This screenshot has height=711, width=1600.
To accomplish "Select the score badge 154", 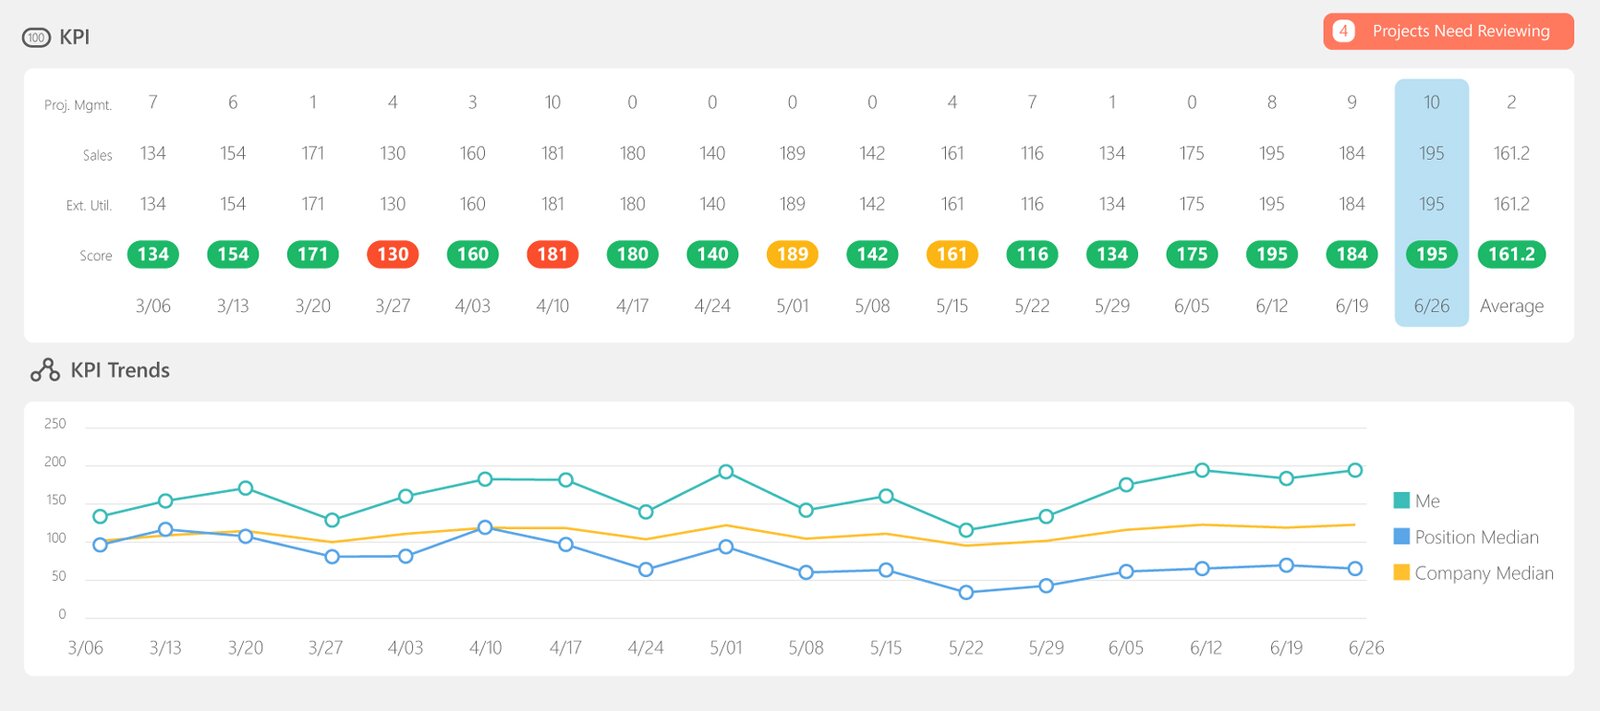I will pos(233,254).
